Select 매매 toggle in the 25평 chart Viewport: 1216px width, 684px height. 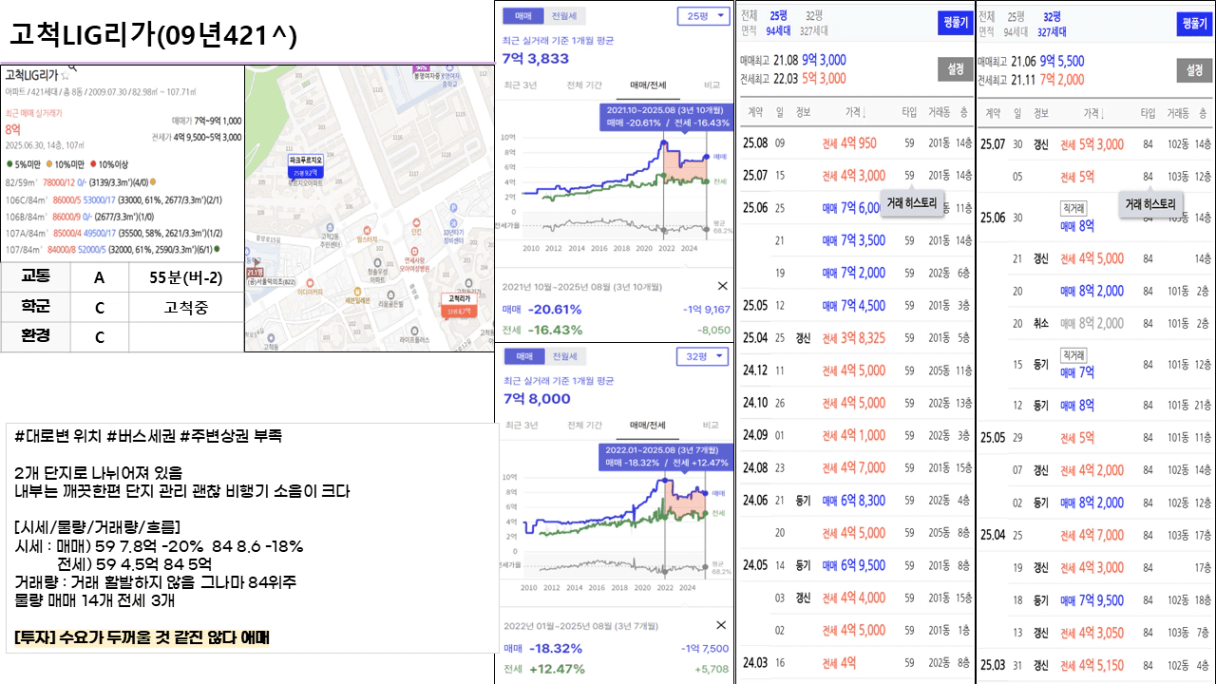coord(523,16)
